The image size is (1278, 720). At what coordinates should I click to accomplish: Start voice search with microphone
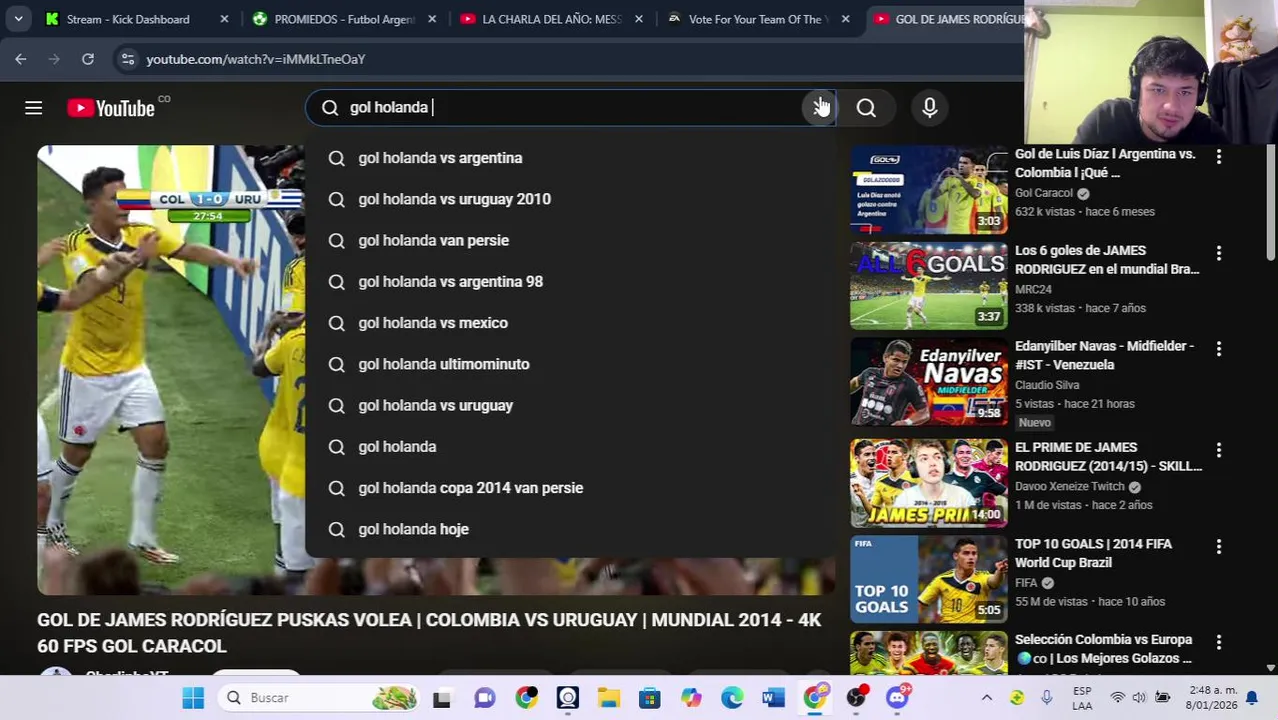(x=929, y=108)
